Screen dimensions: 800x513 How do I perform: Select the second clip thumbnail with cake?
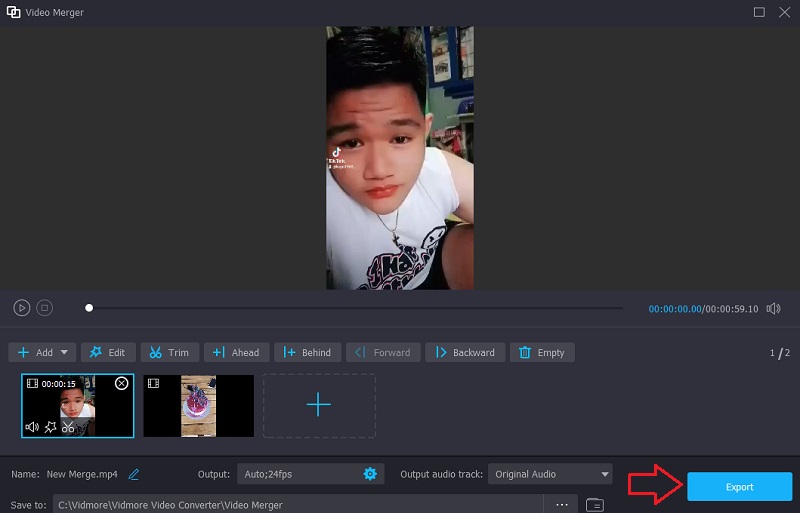click(x=198, y=406)
